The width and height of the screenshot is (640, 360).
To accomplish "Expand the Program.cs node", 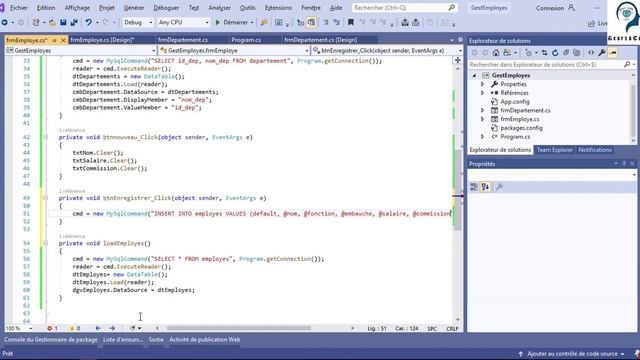I will [482, 137].
